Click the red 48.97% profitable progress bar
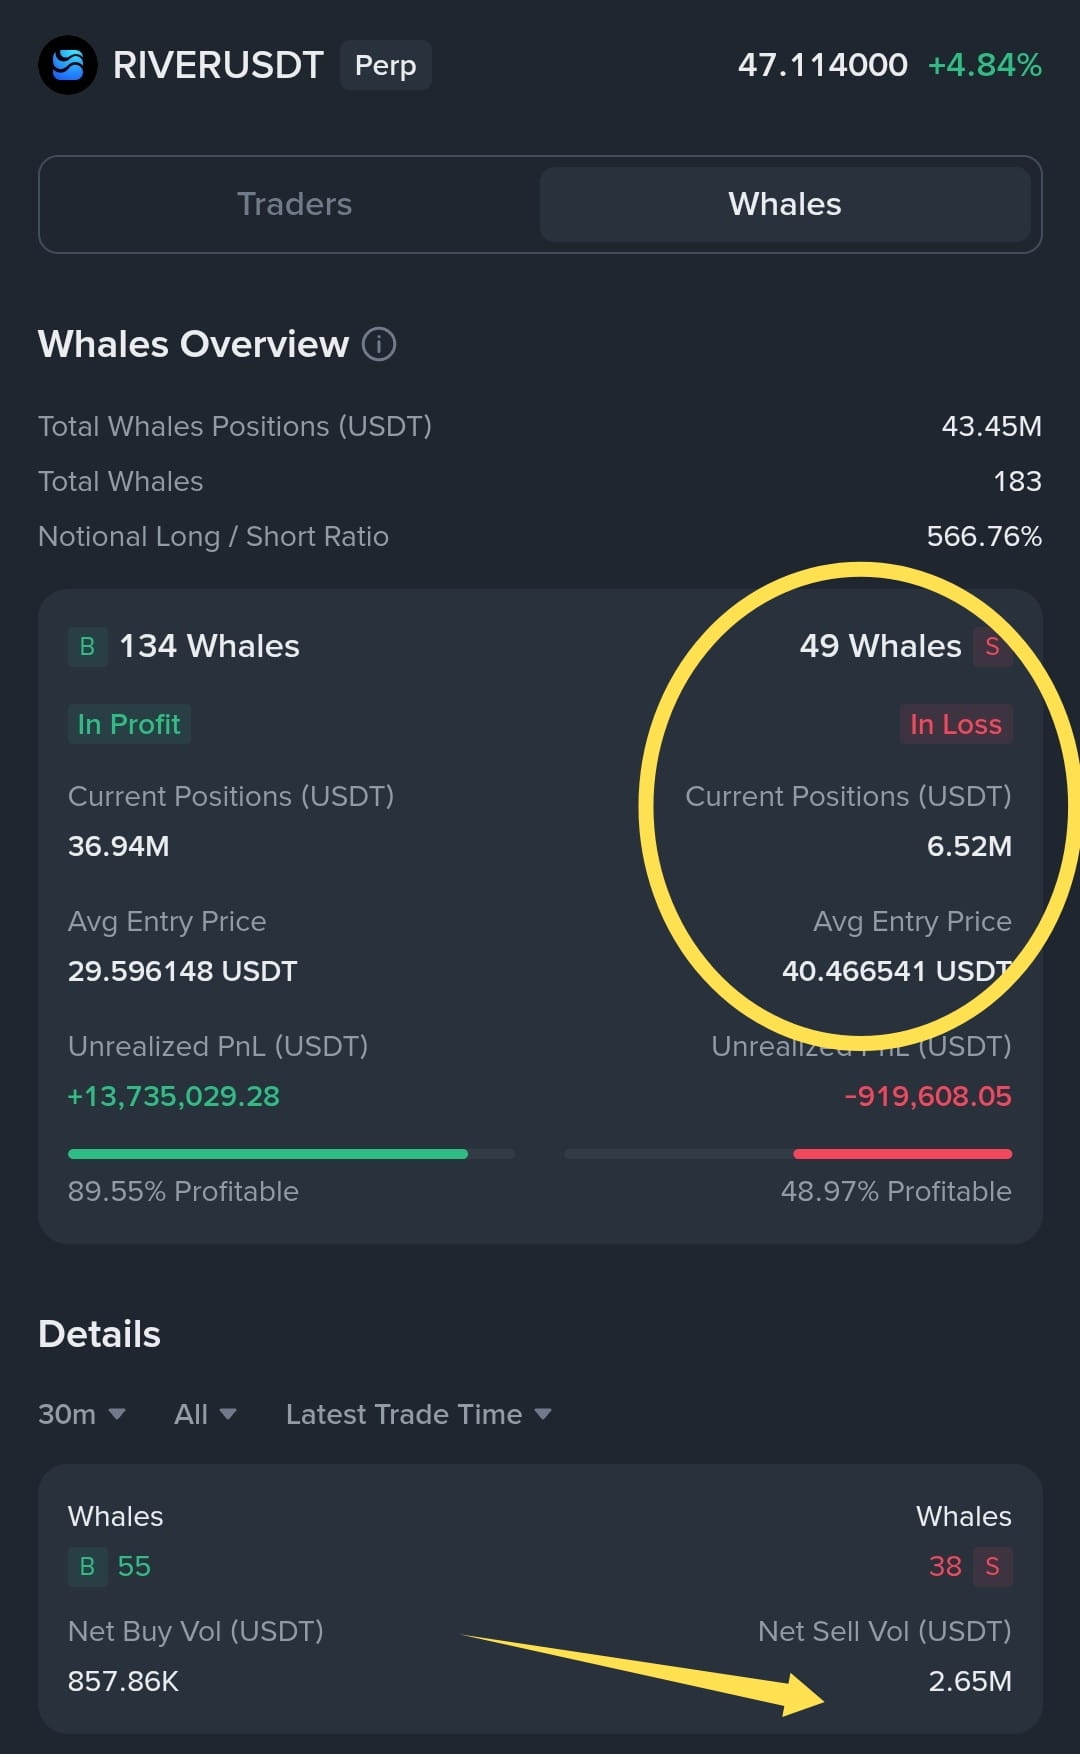 pyautogui.click(x=788, y=1154)
